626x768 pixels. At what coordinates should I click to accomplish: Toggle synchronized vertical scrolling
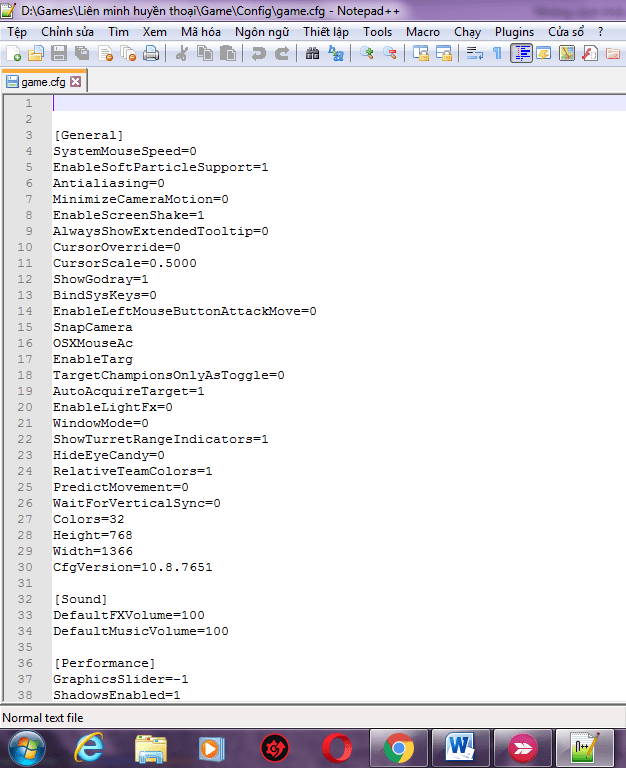click(421, 53)
